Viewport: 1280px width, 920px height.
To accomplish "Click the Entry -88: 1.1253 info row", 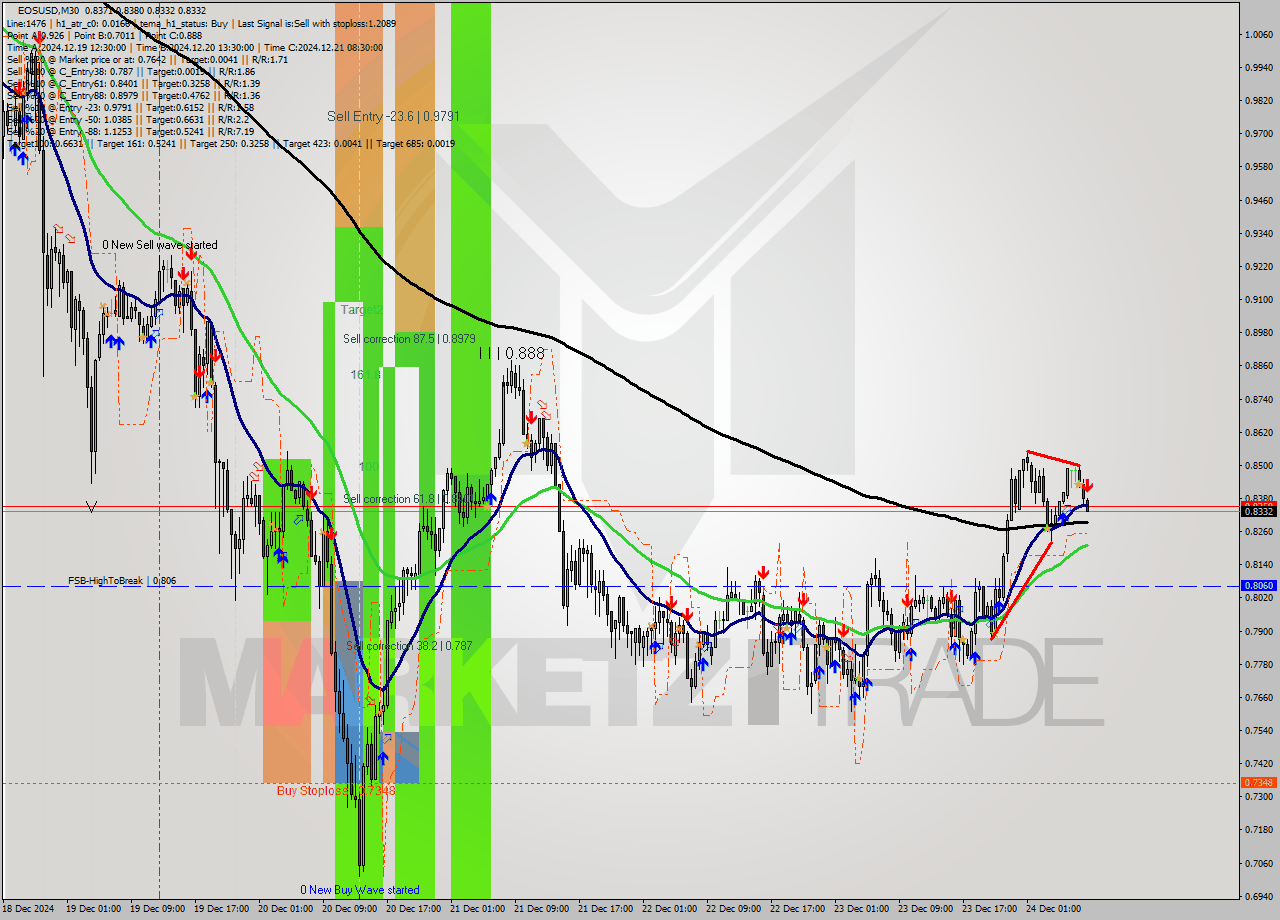I will pos(130,131).
